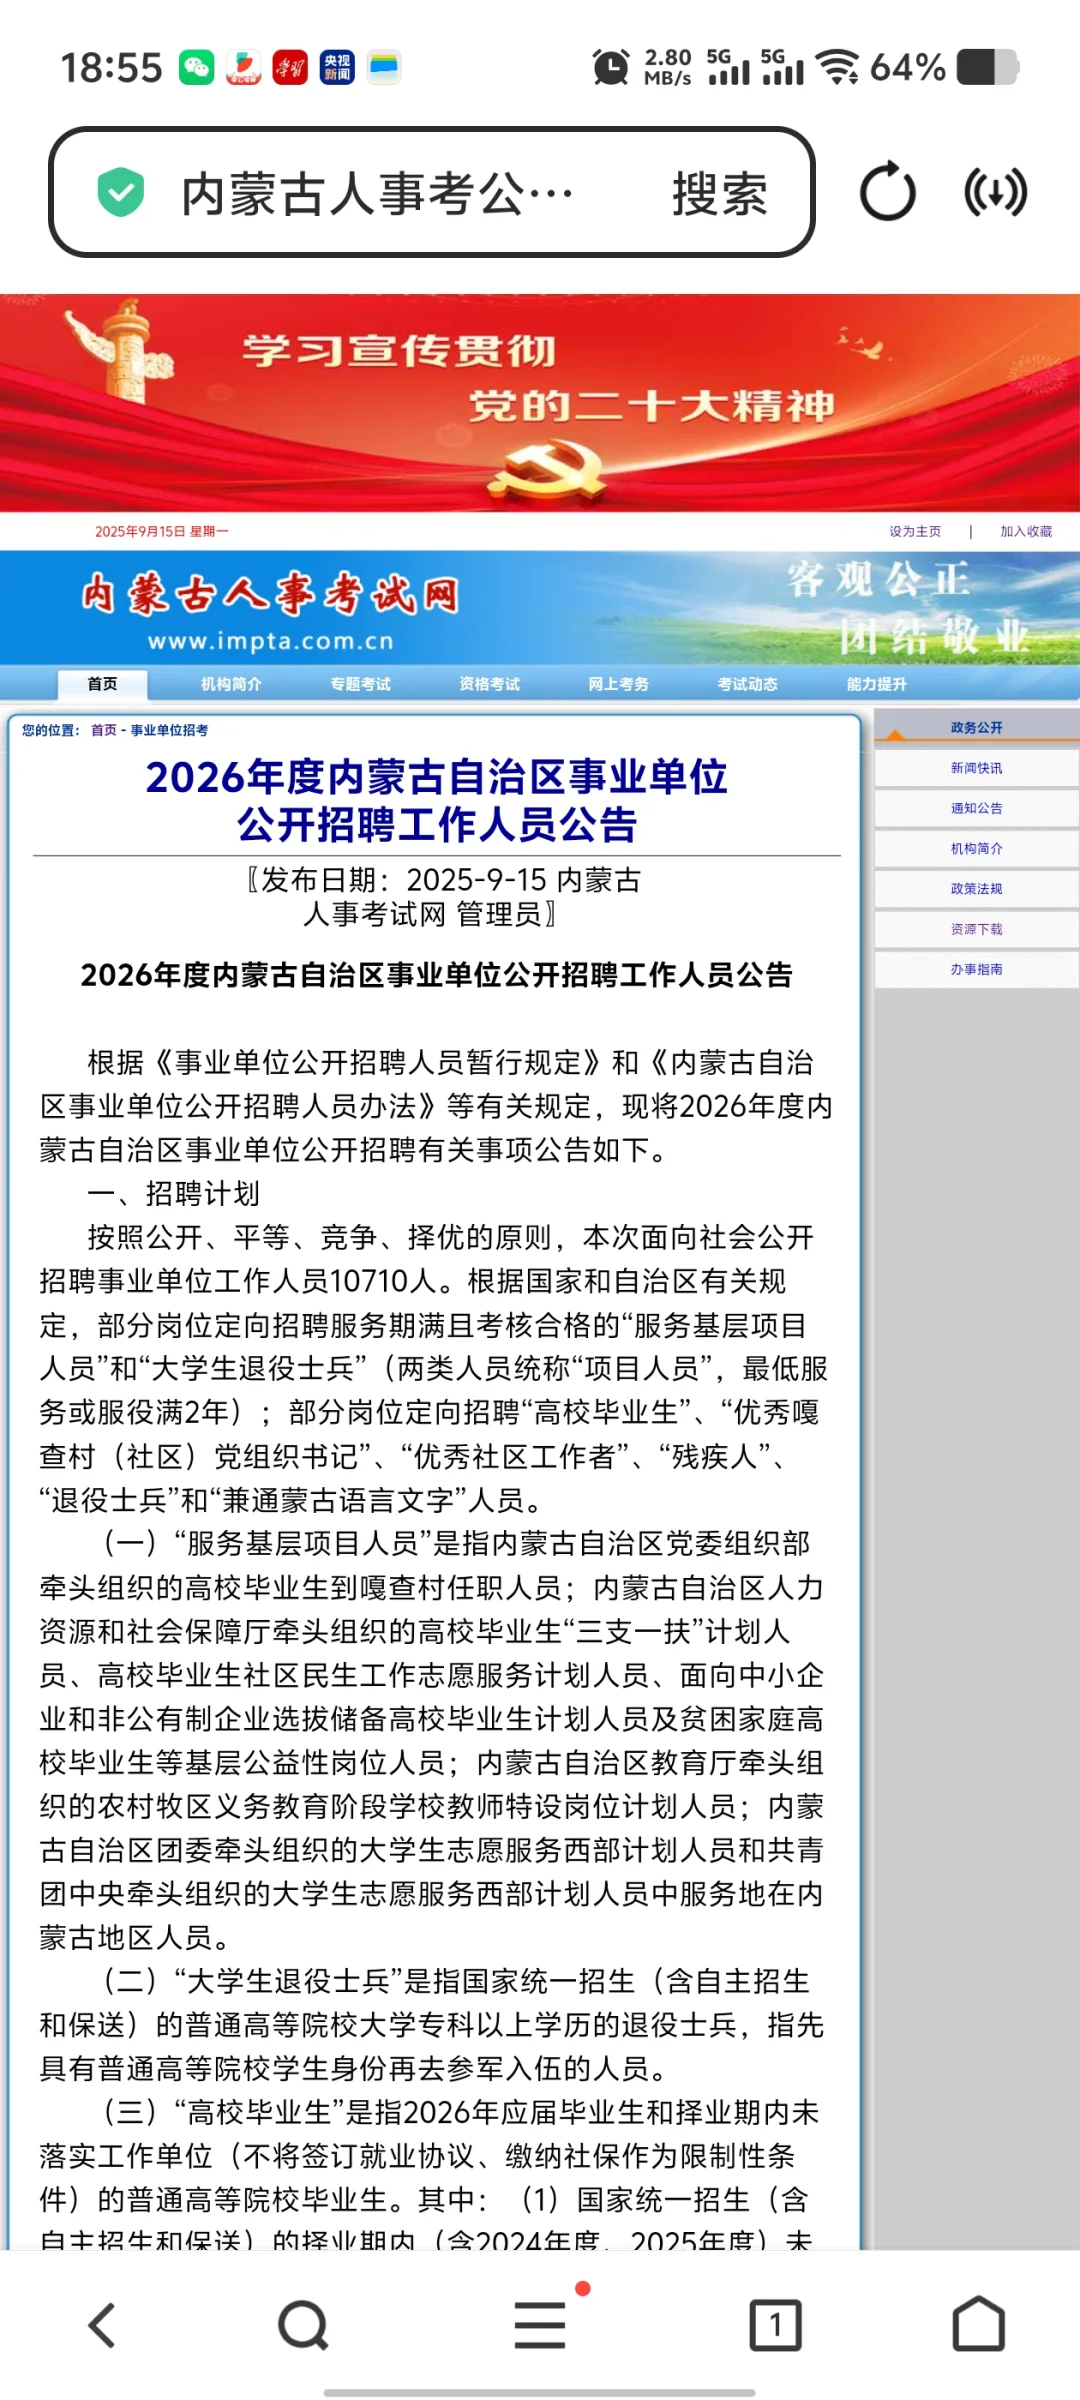
Task: Click the 设为主页 link
Action: [915, 531]
